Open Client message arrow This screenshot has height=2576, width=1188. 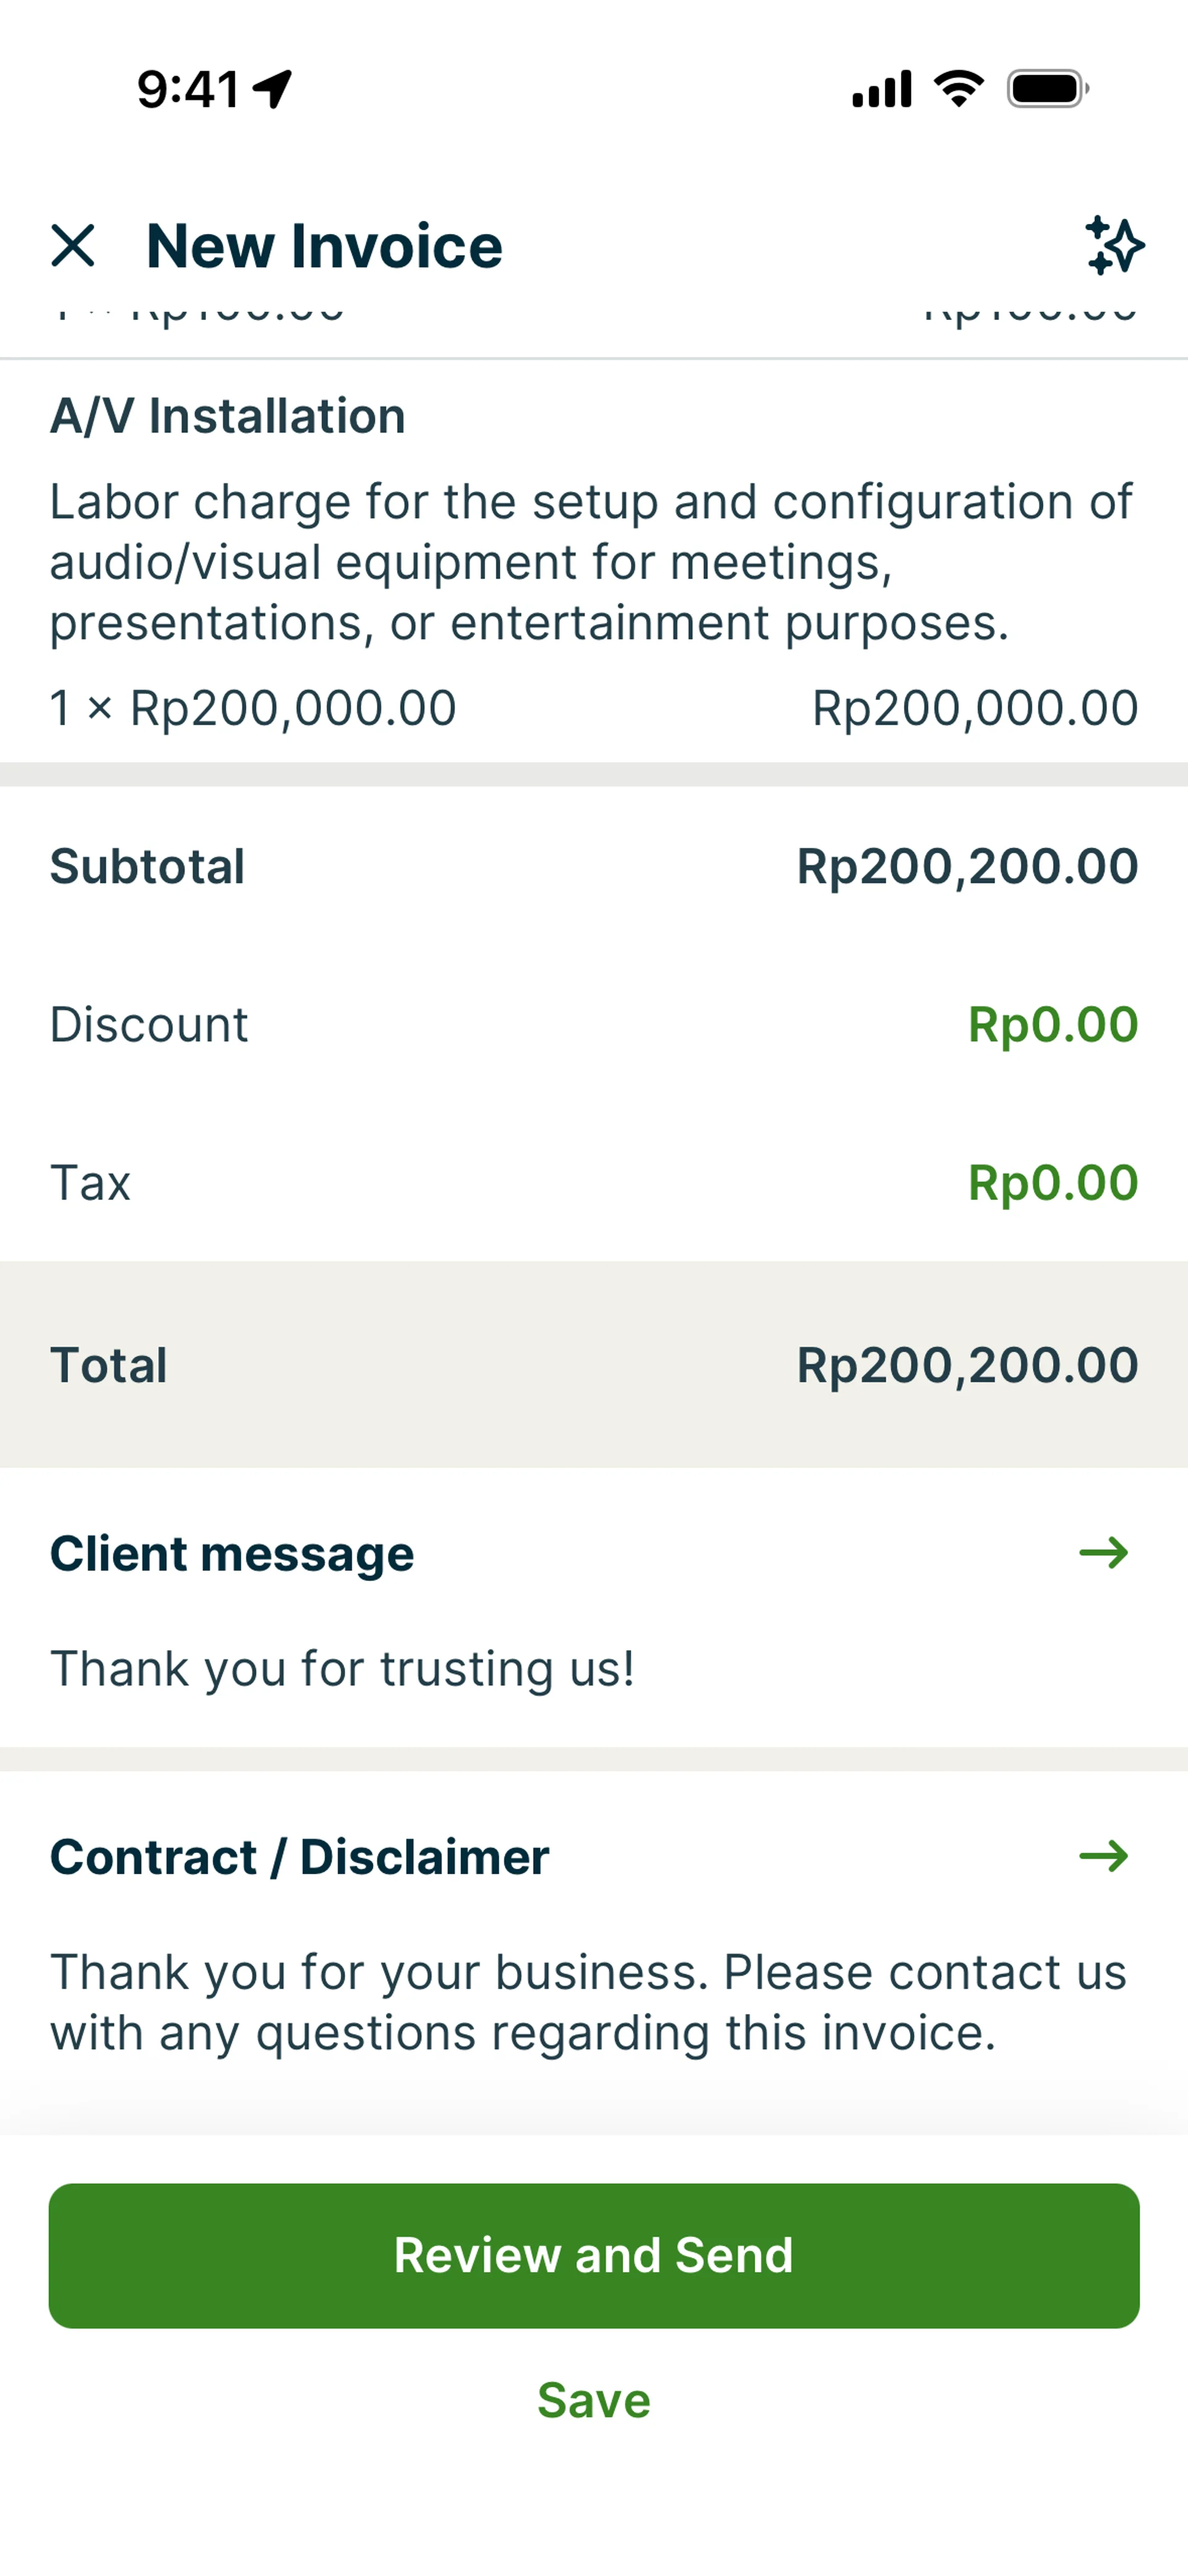click(x=1103, y=1553)
